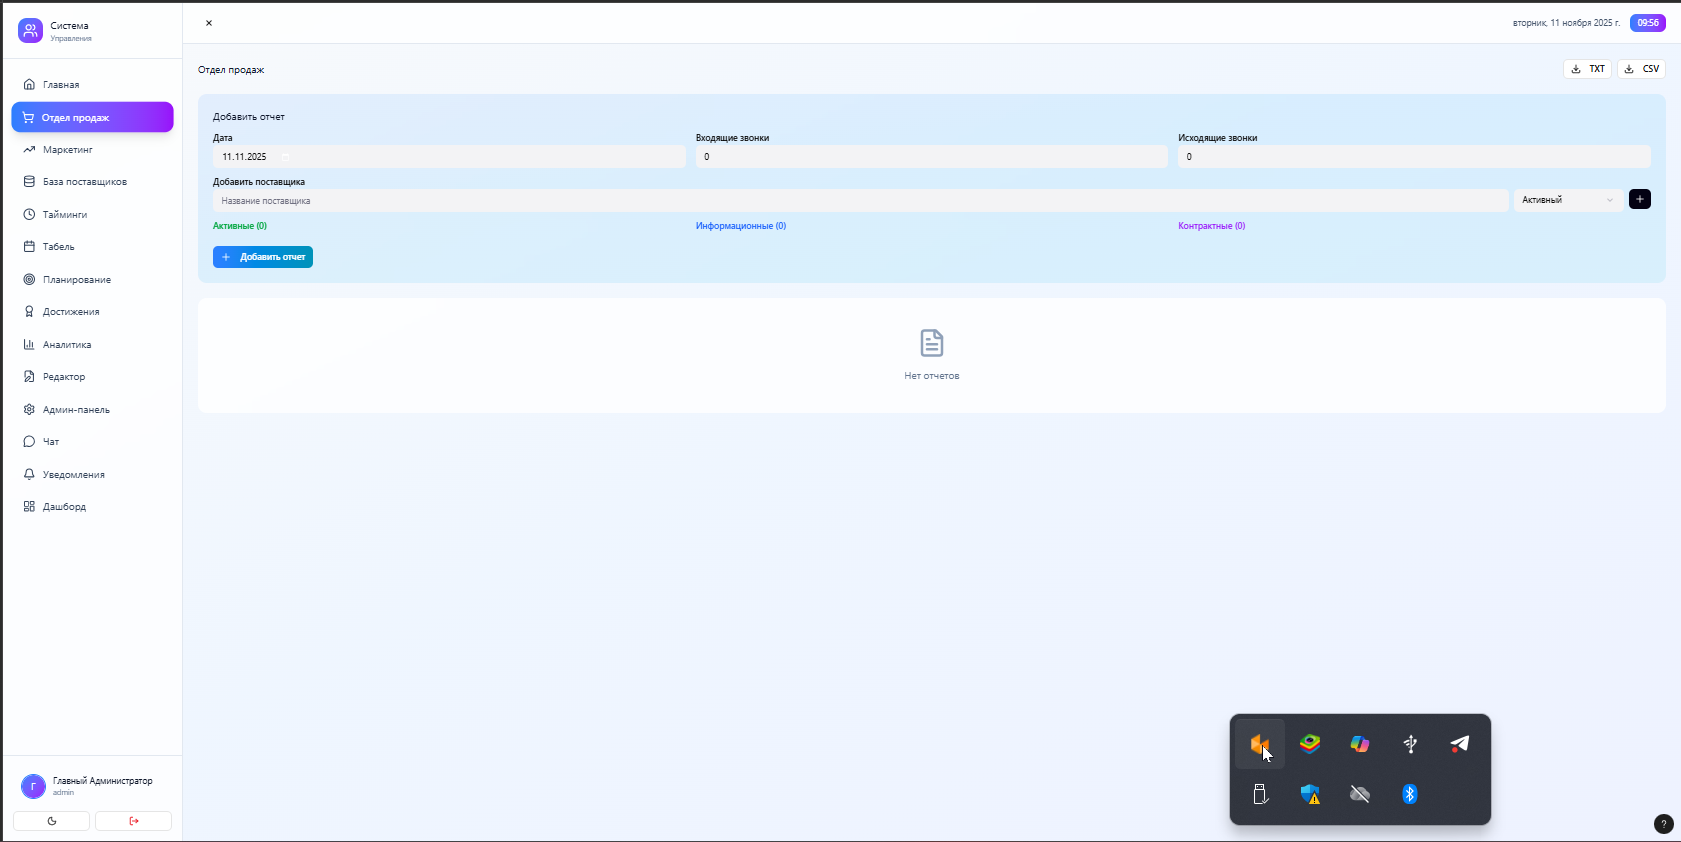Open the Активный supplier type dropdown
1681x842 pixels.
pyautogui.click(x=1568, y=200)
